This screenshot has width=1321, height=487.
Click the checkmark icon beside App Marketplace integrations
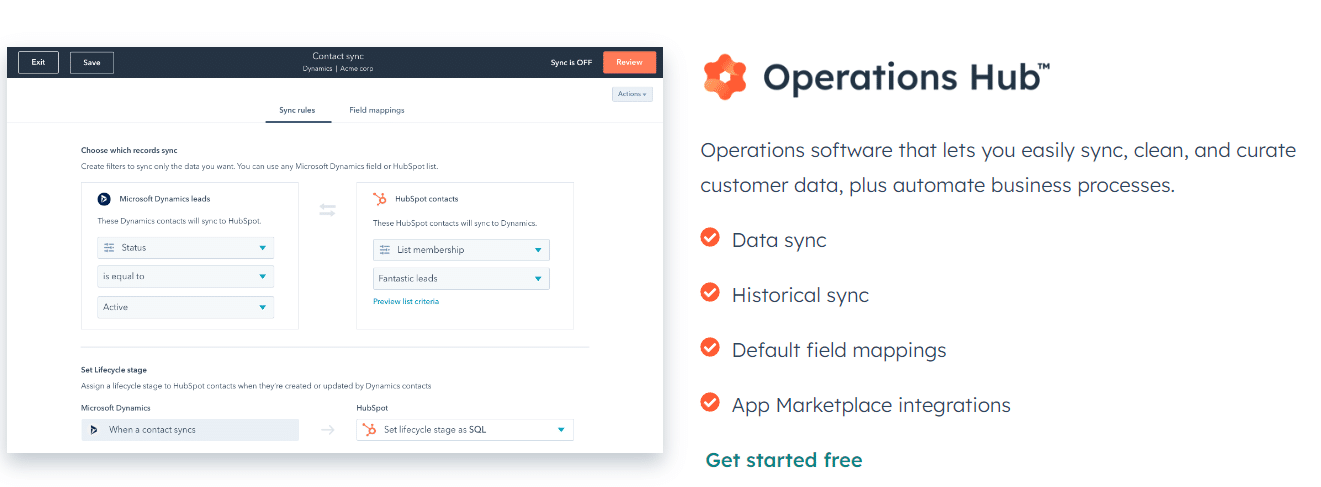click(710, 402)
